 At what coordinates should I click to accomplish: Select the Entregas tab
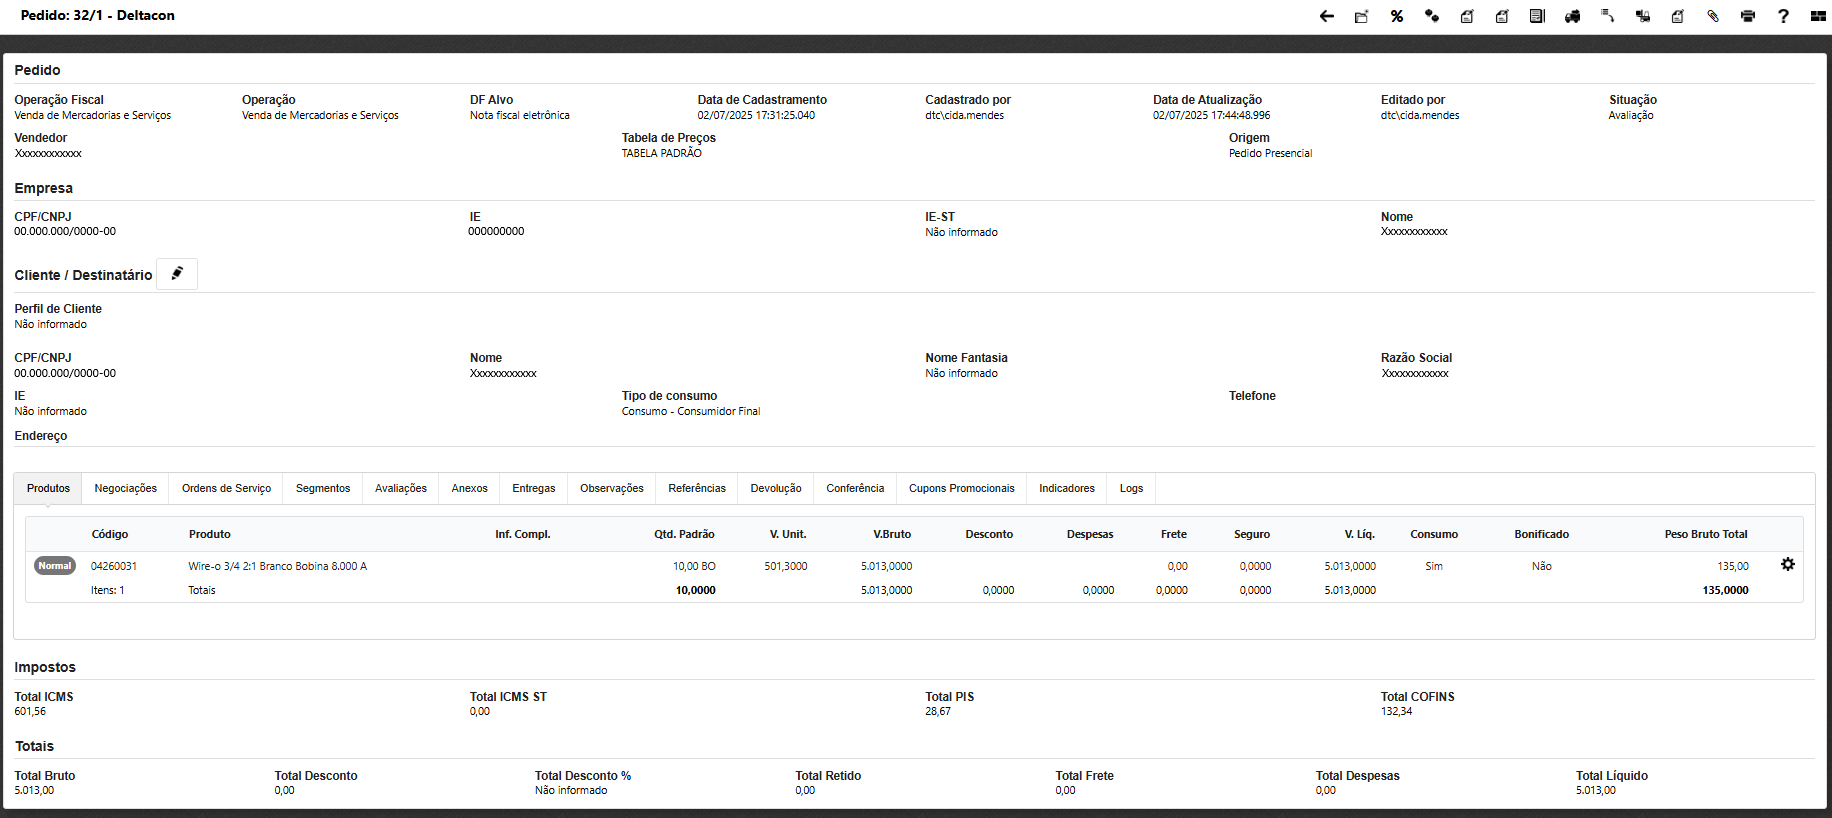point(533,488)
